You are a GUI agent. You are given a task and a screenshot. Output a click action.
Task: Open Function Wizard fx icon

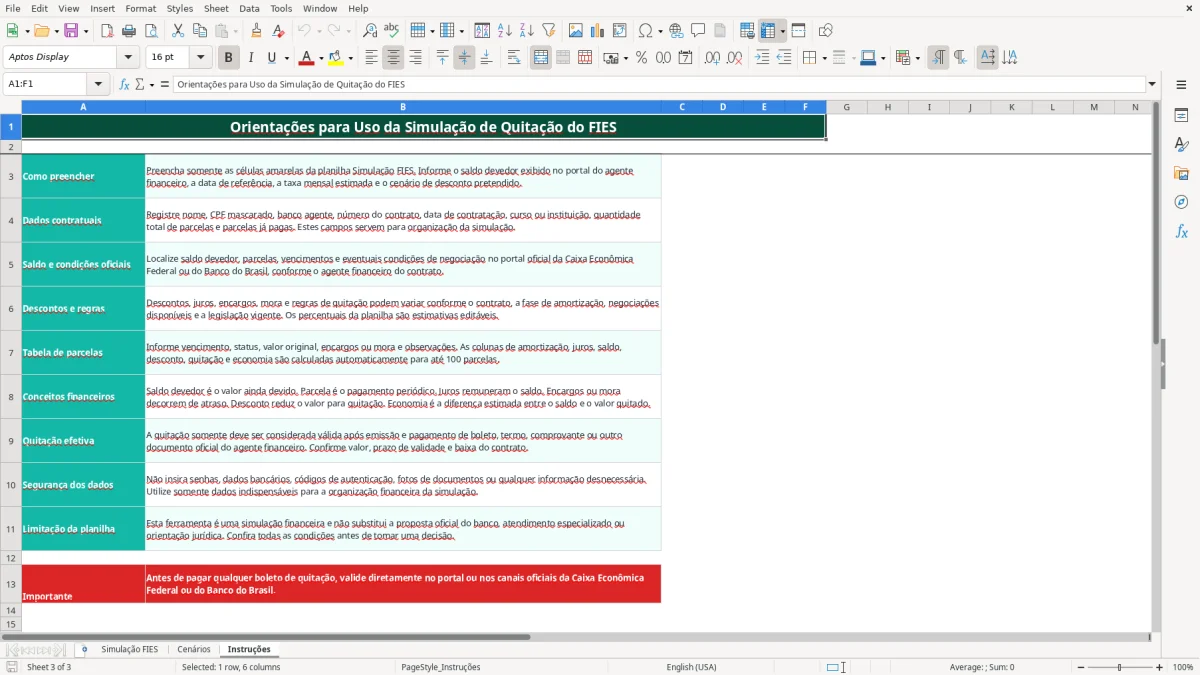click(x=125, y=85)
